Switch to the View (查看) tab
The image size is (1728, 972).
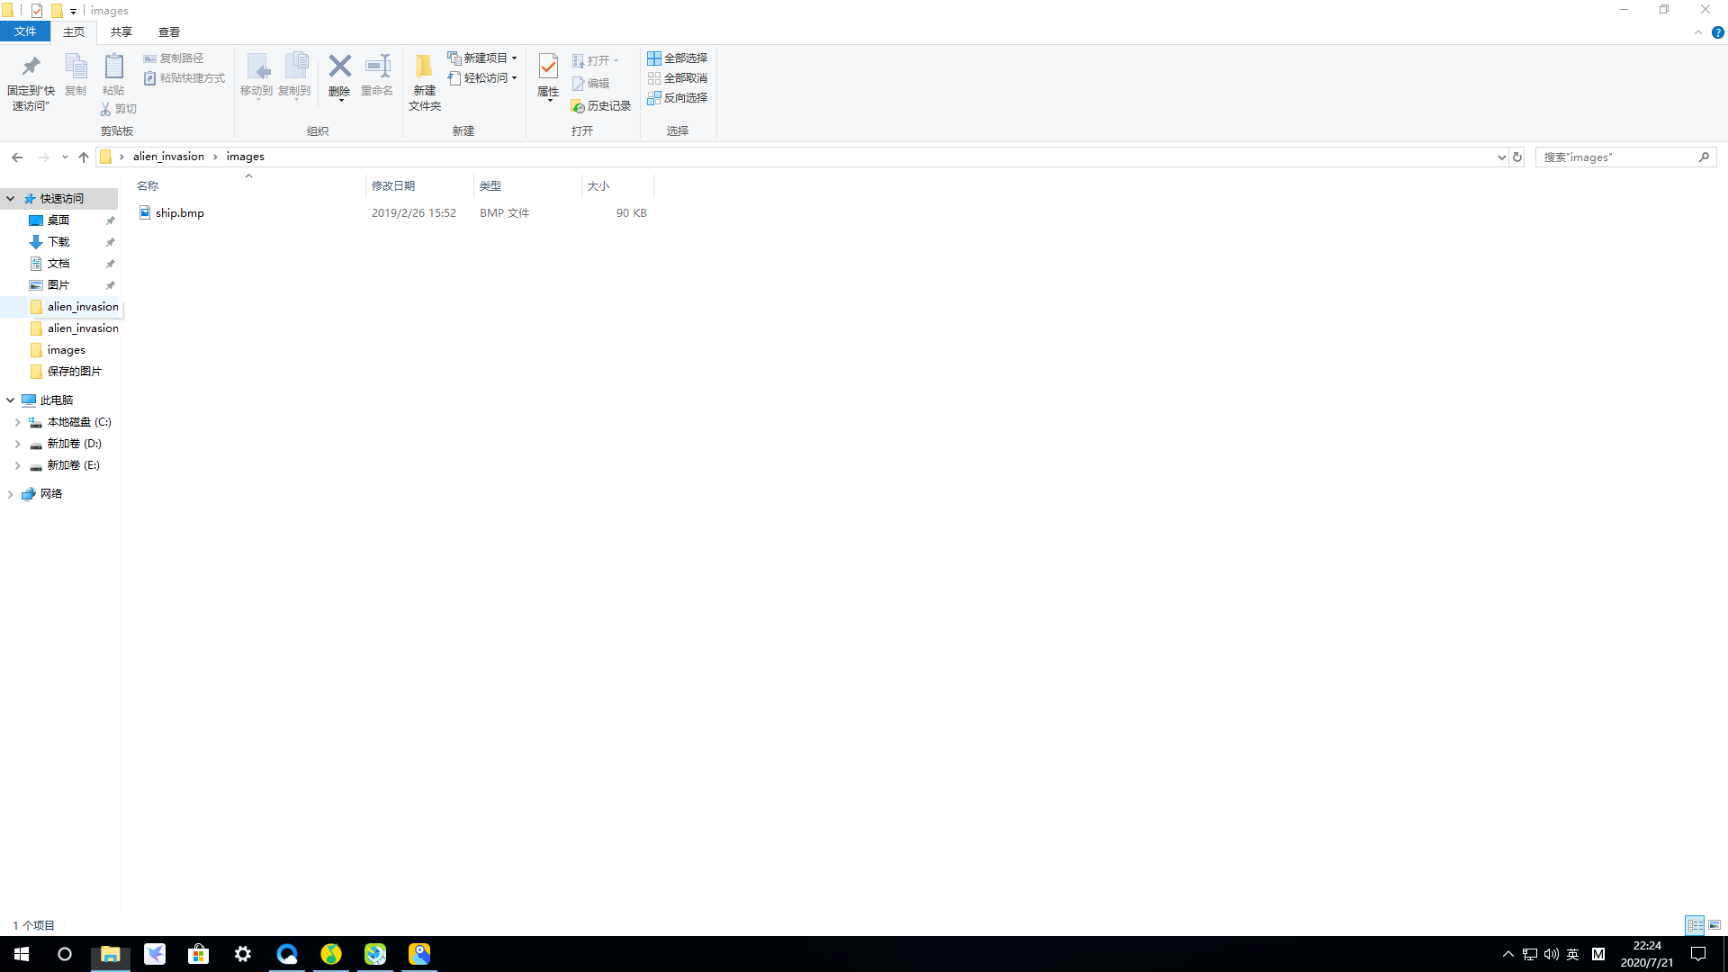pyautogui.click(x=169, y=32)
